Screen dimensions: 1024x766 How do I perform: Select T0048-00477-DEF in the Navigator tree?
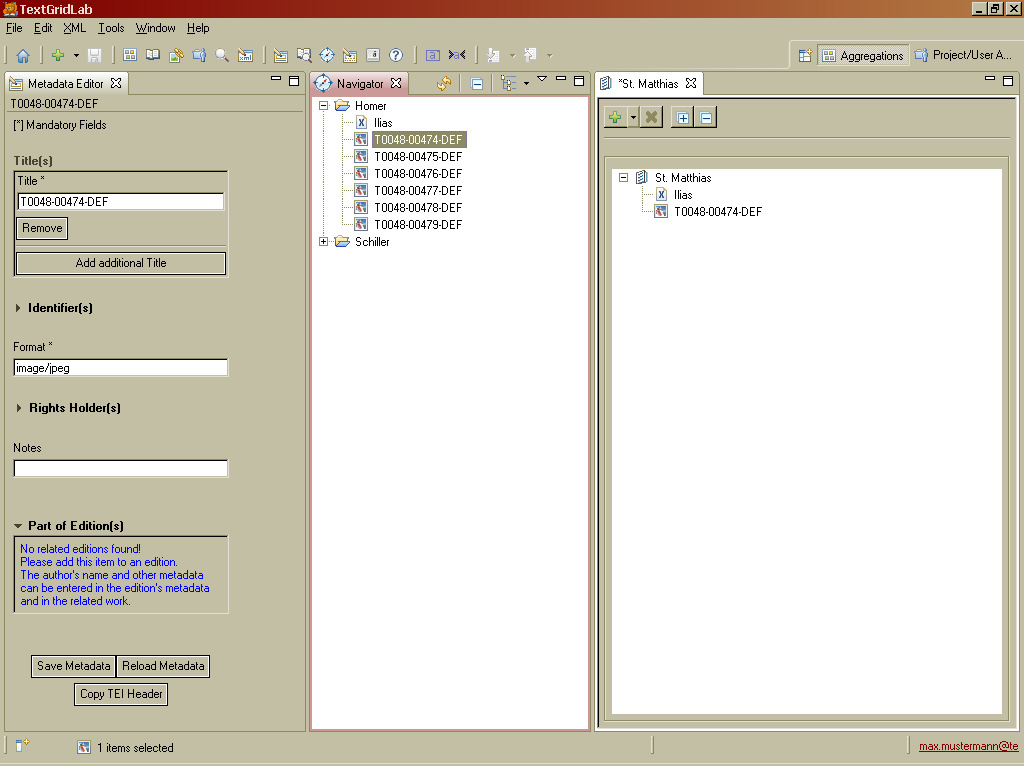point(417,191)
